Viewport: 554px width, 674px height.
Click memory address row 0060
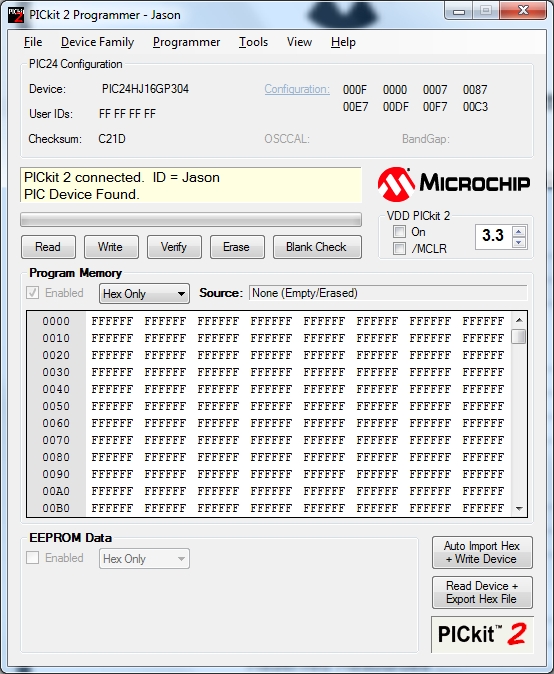click(x=56, y=423)
